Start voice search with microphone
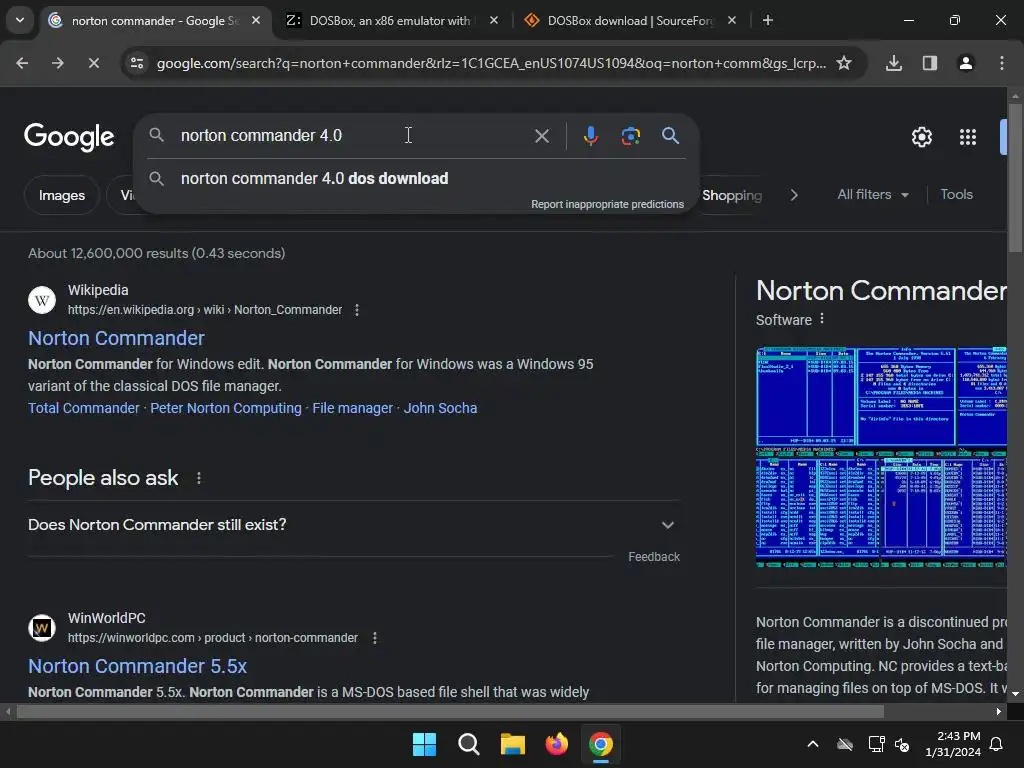 [590, 136]
